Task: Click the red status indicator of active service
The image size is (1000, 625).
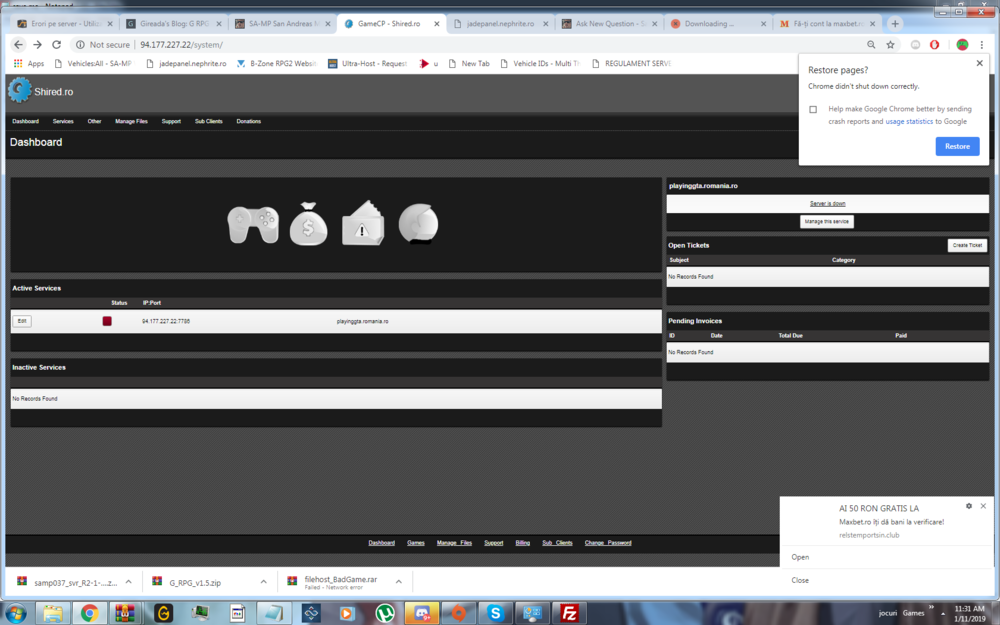Action: pos(107,321)
